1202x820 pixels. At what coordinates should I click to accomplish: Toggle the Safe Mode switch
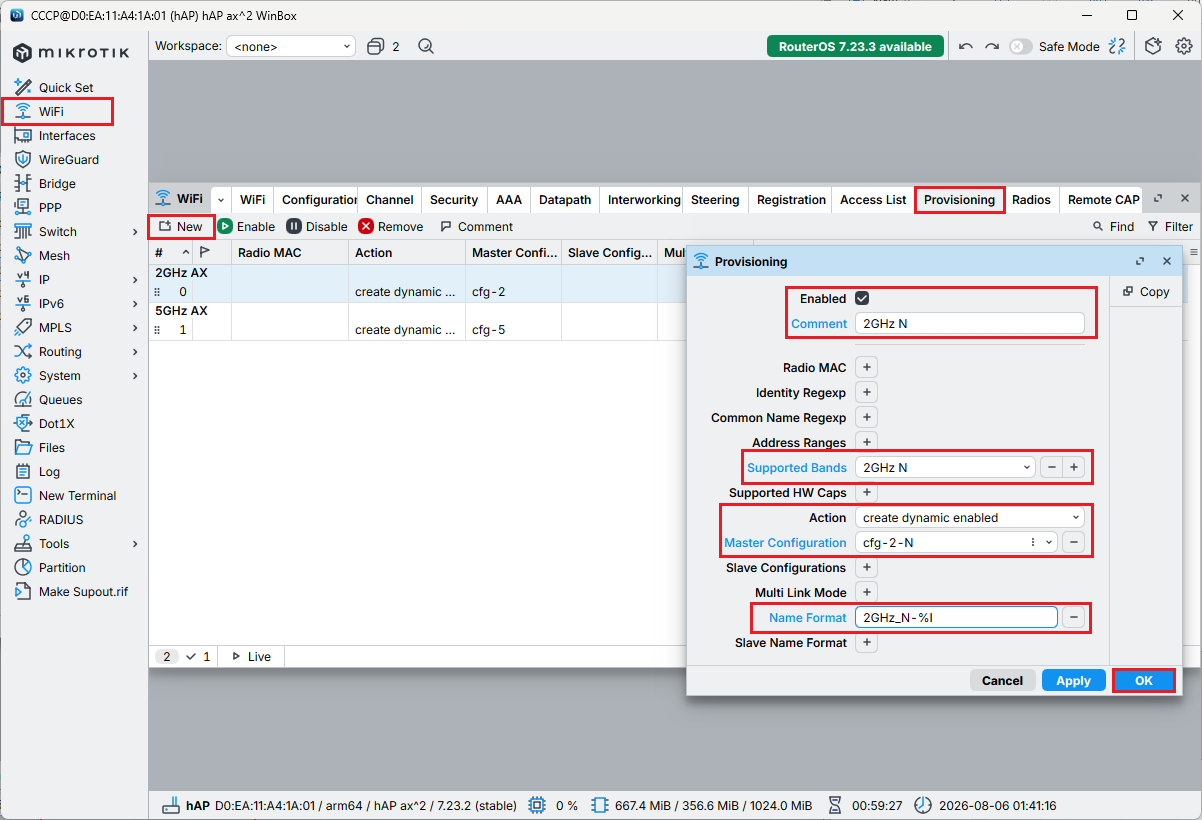click(1020, 46)
